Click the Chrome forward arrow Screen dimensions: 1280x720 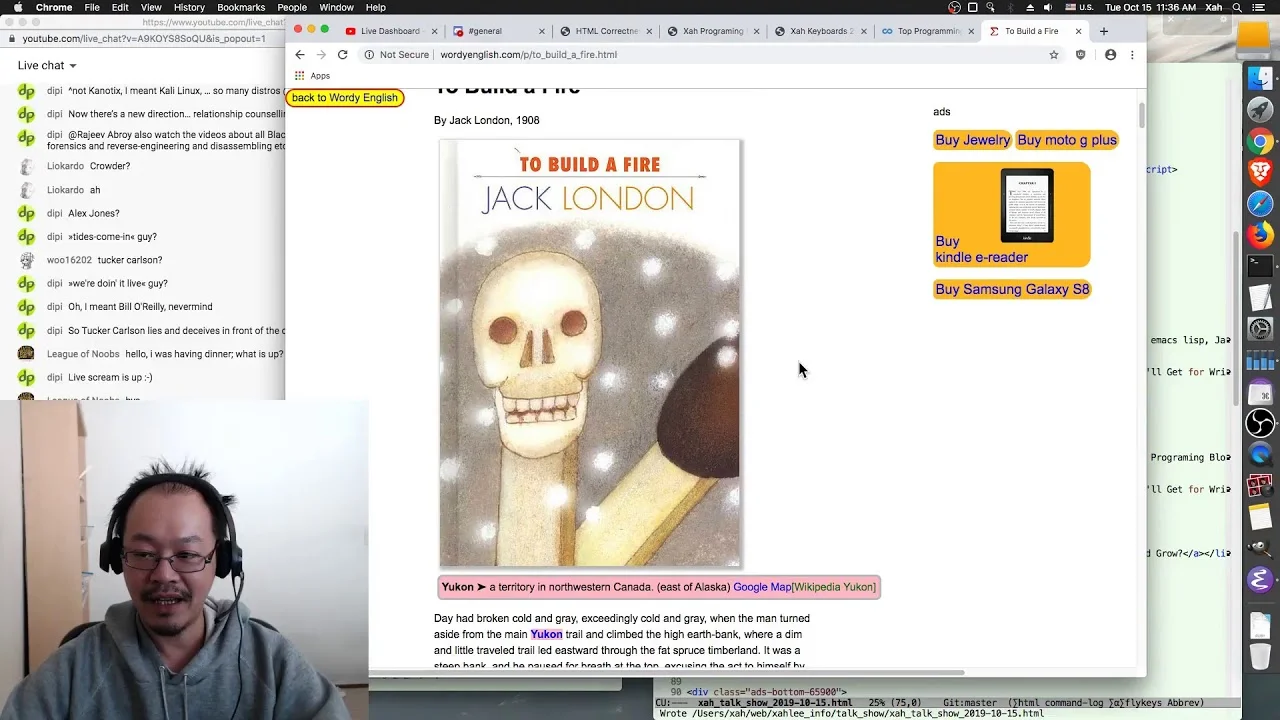pos(321,55)
